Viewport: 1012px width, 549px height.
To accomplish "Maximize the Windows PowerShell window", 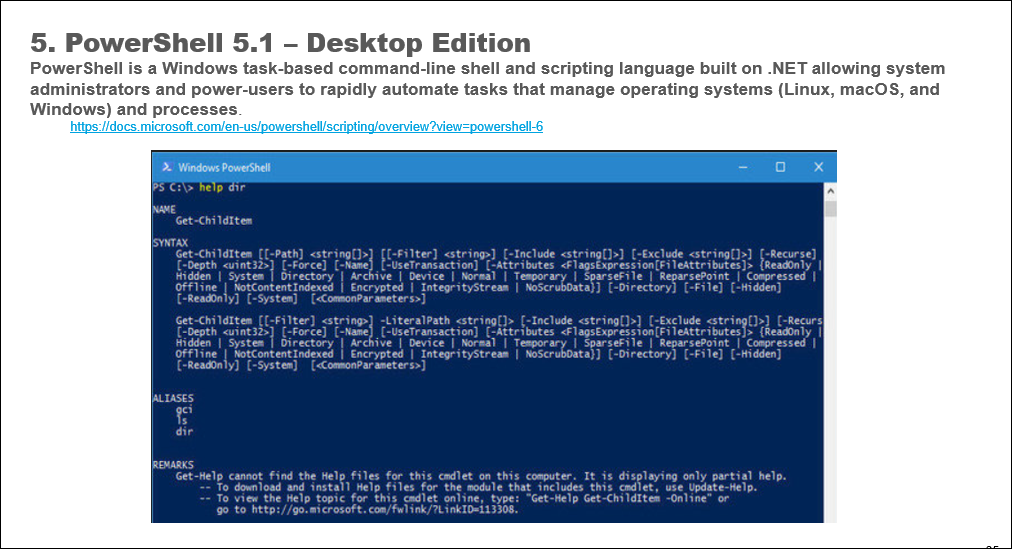I will click(x=780, y=167).
